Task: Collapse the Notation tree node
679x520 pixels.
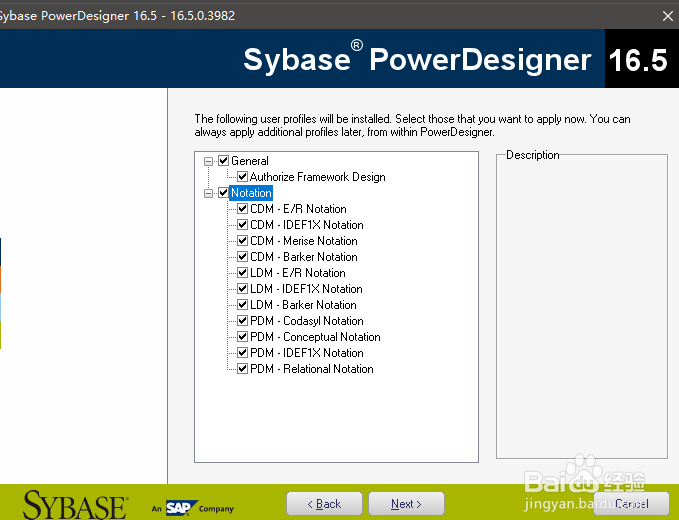Action: coord(208,193)
